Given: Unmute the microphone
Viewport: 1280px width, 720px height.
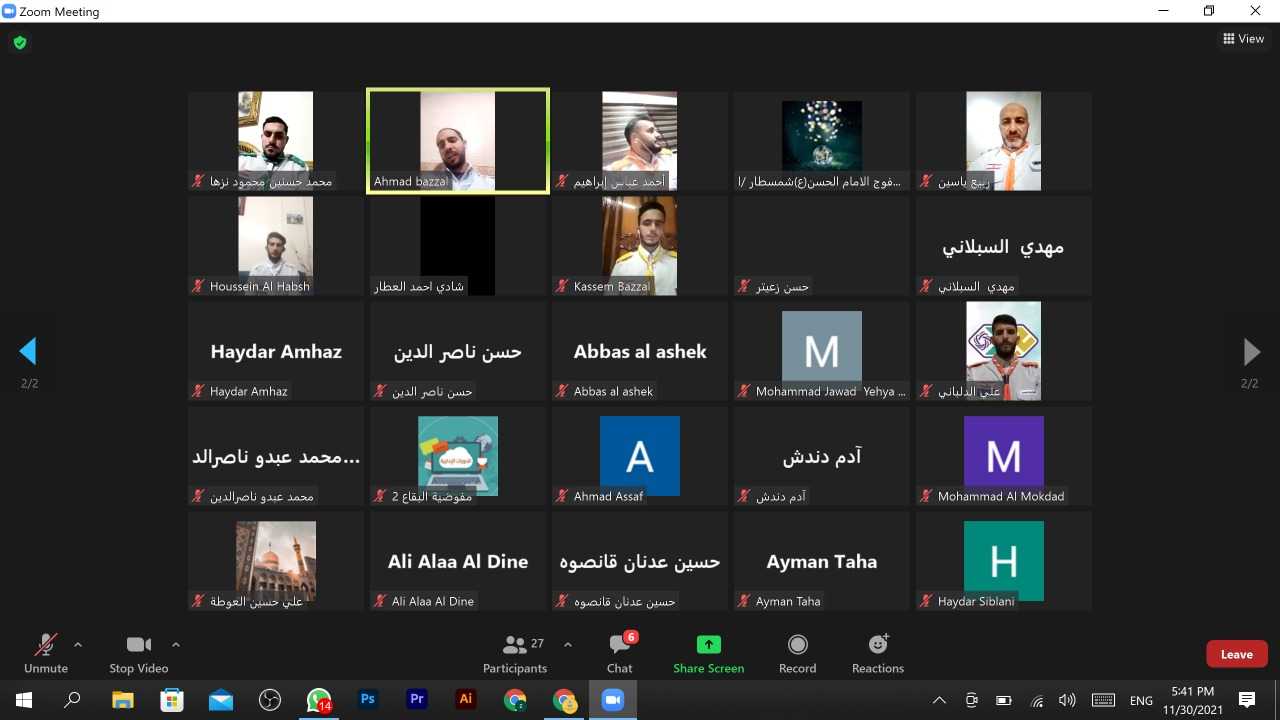Looking at the screenshot, I should coord(46,654).
